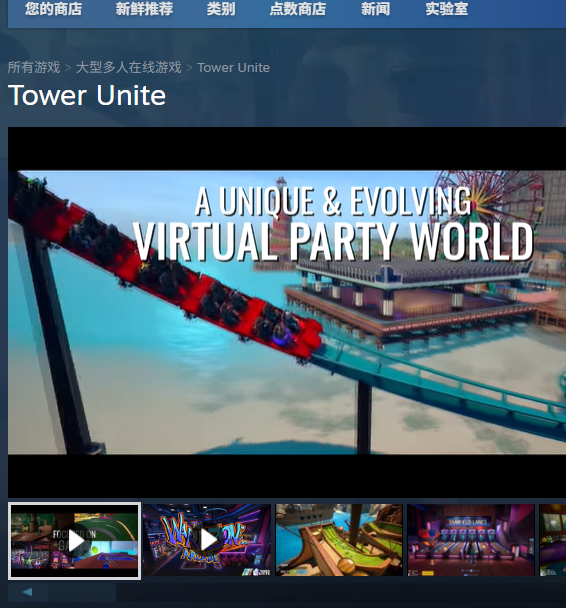Select the bowling lanes screenshot thumbnail
The height and width of the screenshot is (608, 566).
[471, 540]
